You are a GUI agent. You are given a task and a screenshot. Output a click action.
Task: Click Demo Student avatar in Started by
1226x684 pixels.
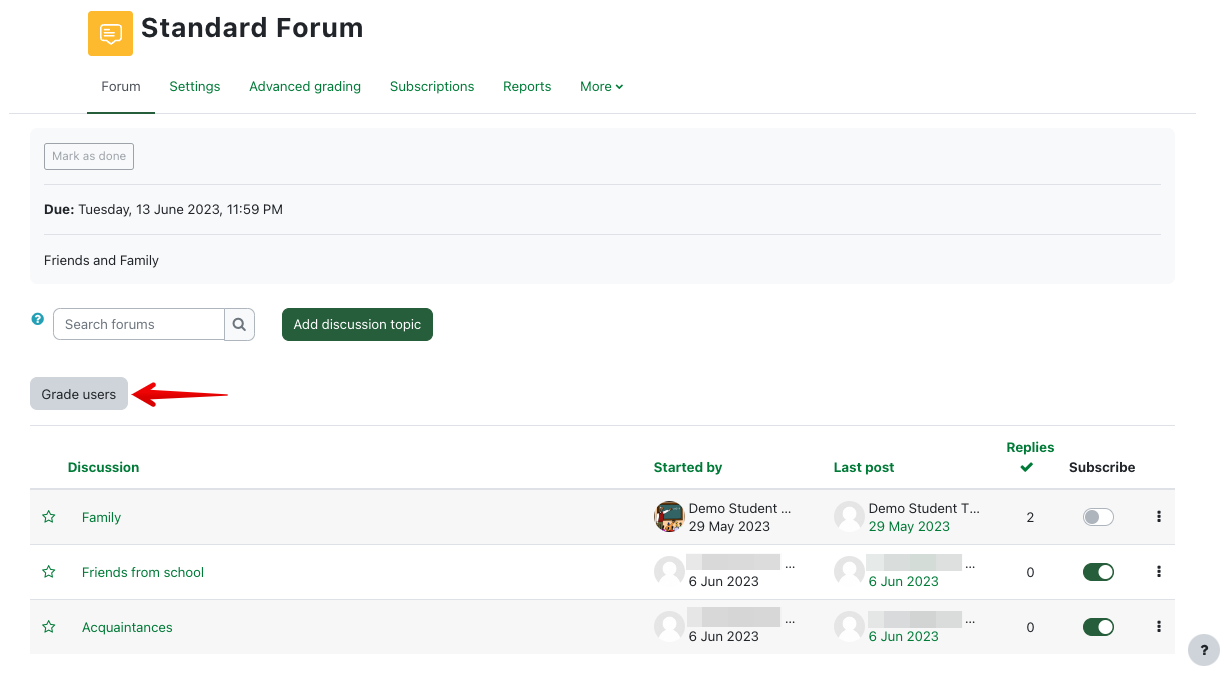coord(669,517)
